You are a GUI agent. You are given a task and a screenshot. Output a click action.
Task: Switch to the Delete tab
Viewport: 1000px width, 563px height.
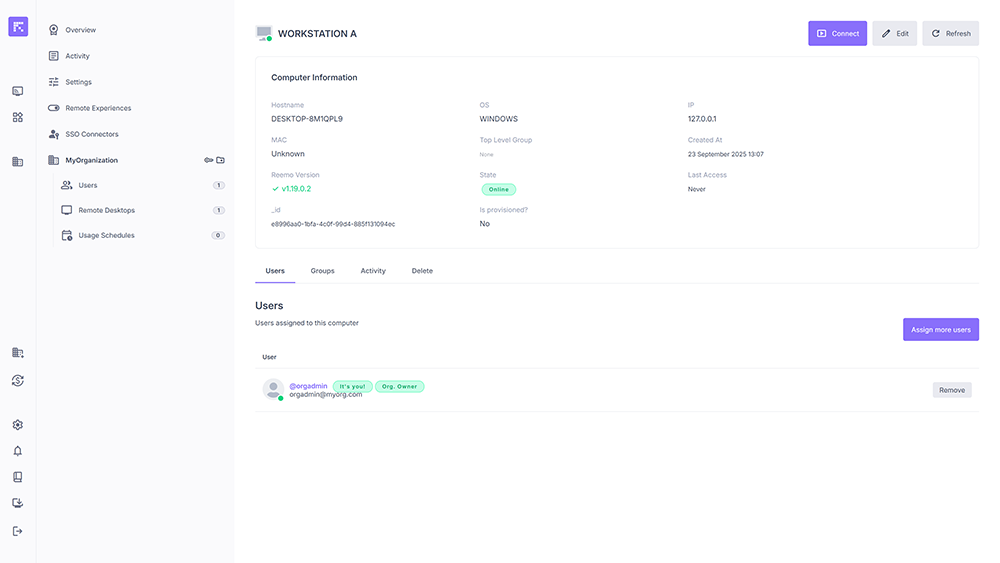tap(422, 271)
